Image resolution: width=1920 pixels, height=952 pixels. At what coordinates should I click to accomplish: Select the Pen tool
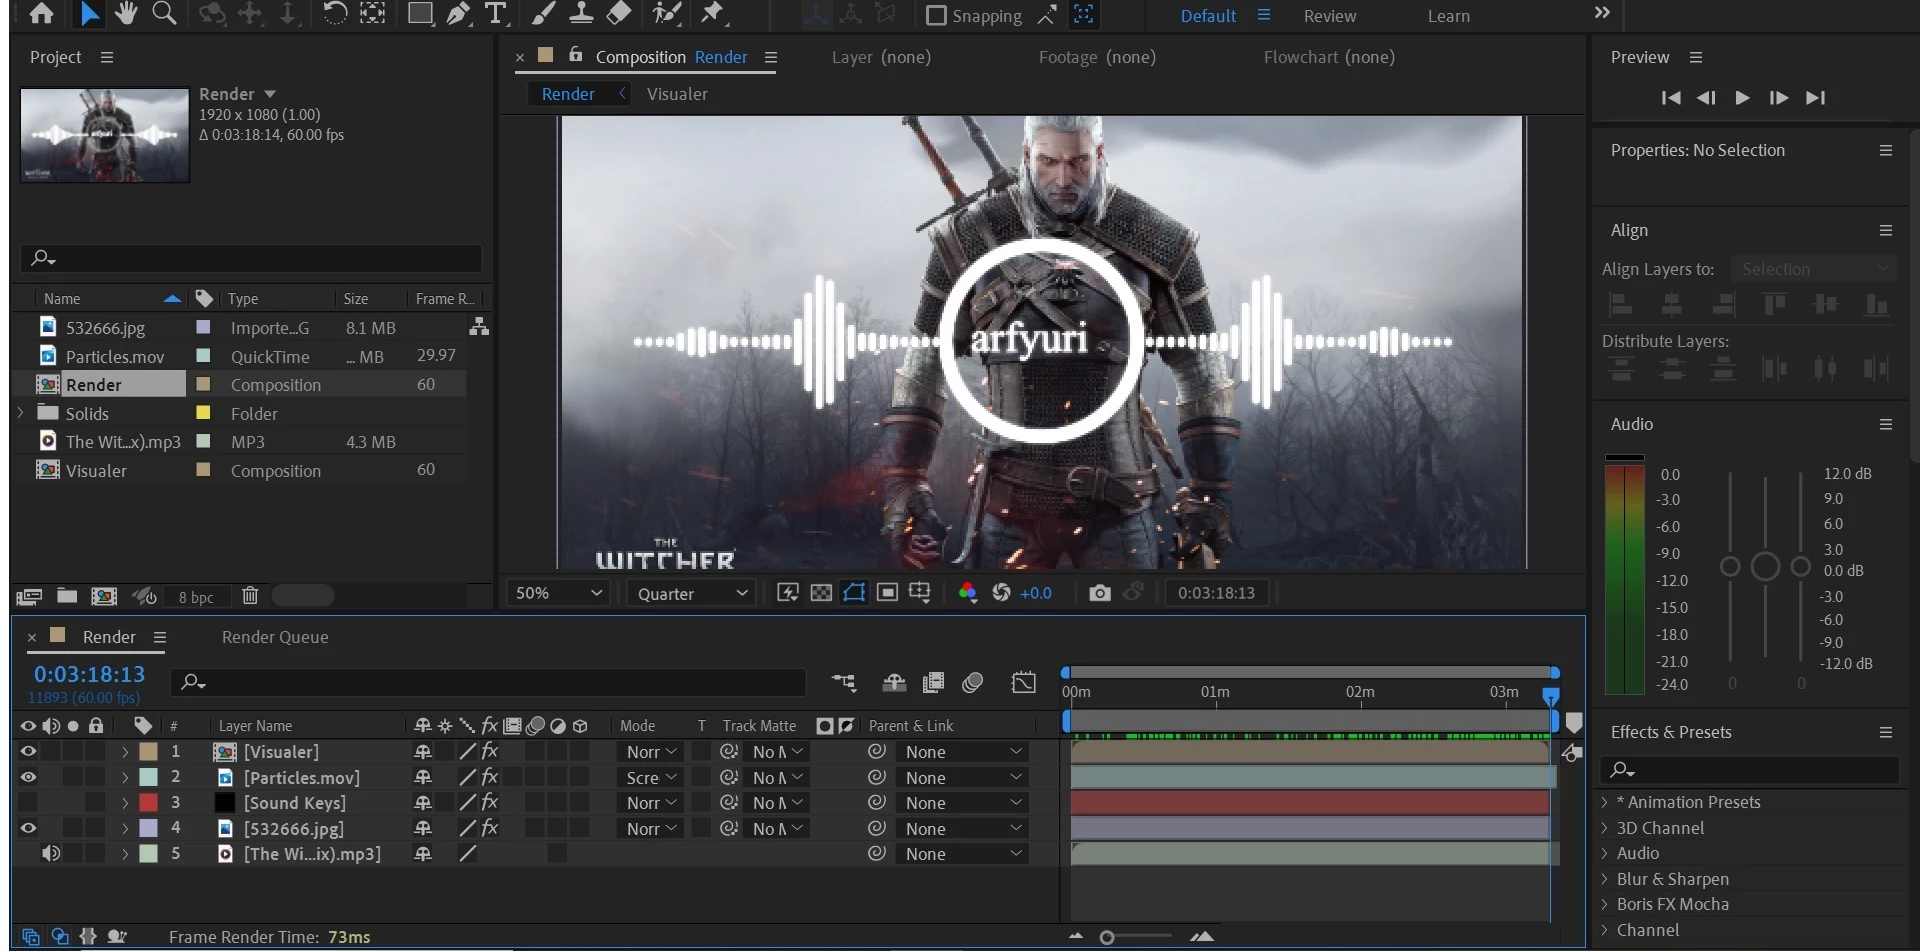click(458, 14)
